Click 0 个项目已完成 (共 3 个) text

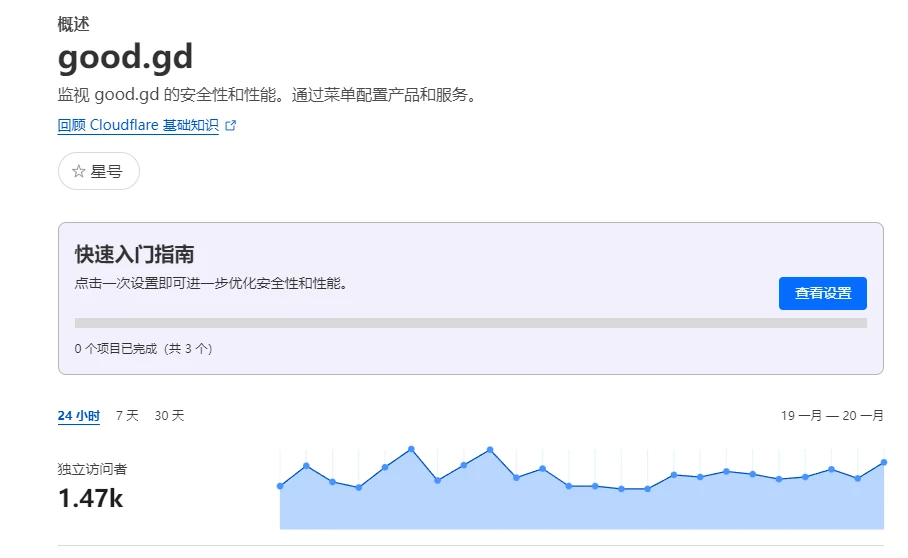click(144, 348)
